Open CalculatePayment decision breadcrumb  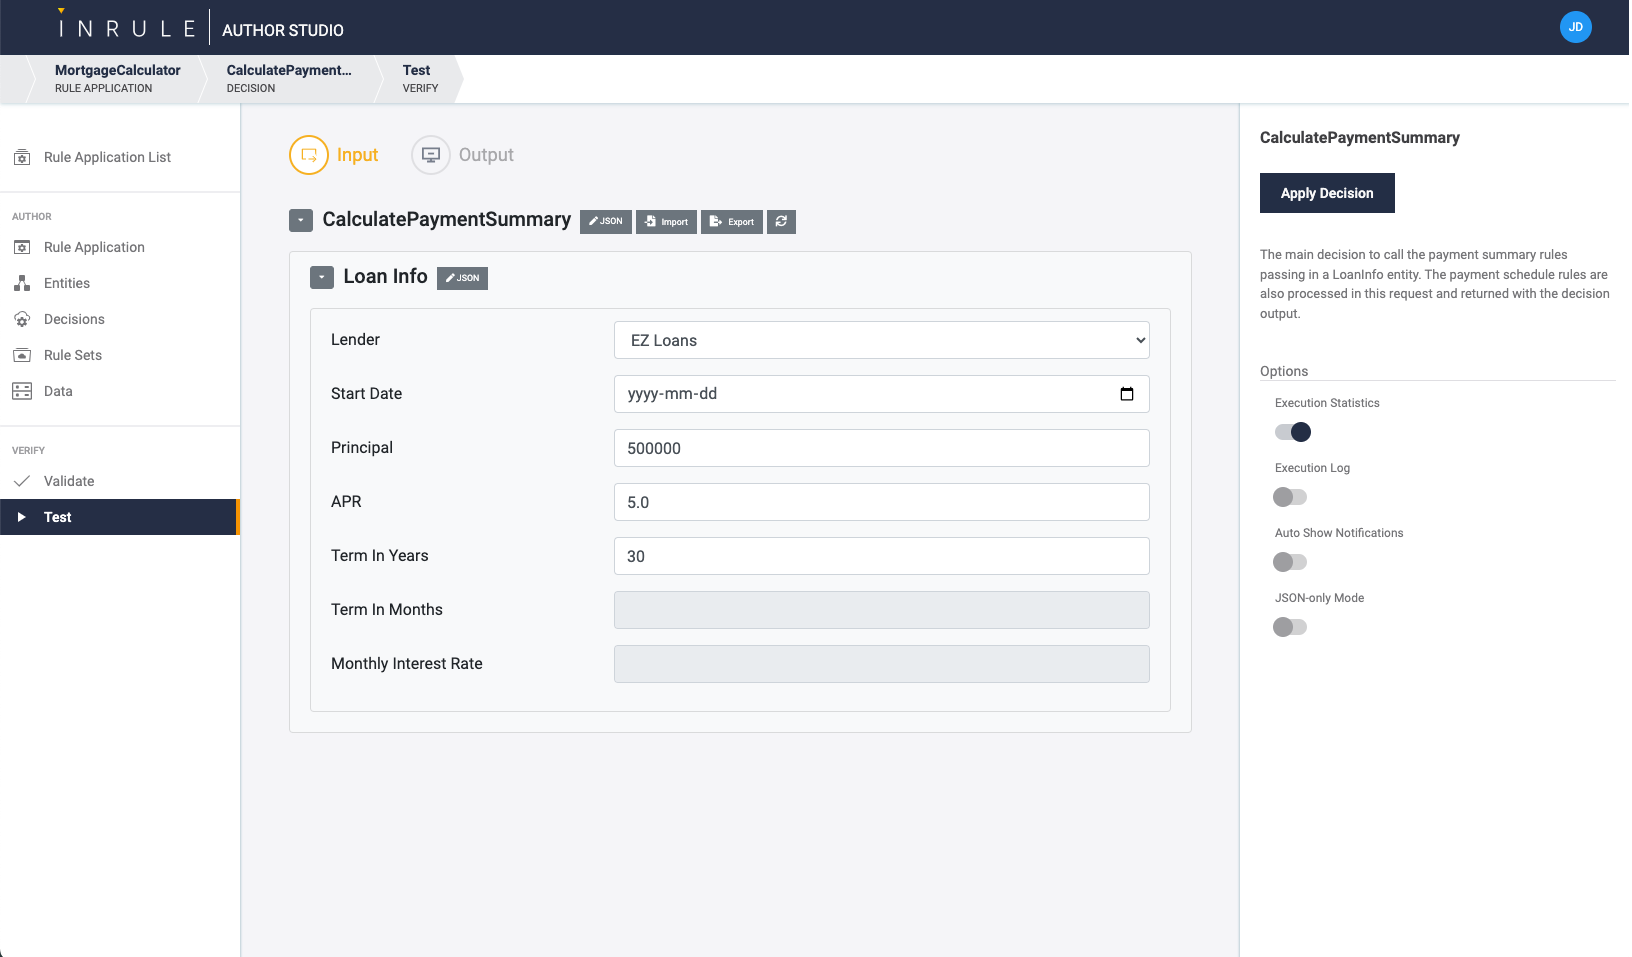(289, 78)
